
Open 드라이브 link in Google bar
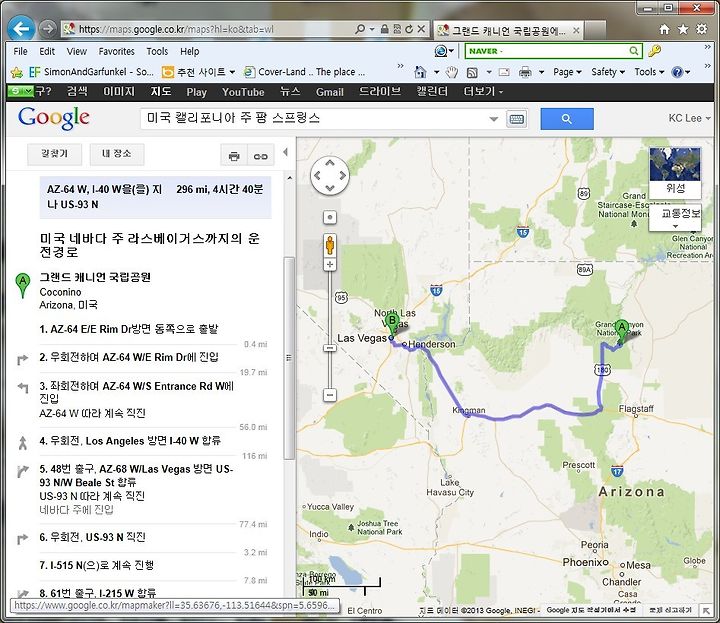380,92
